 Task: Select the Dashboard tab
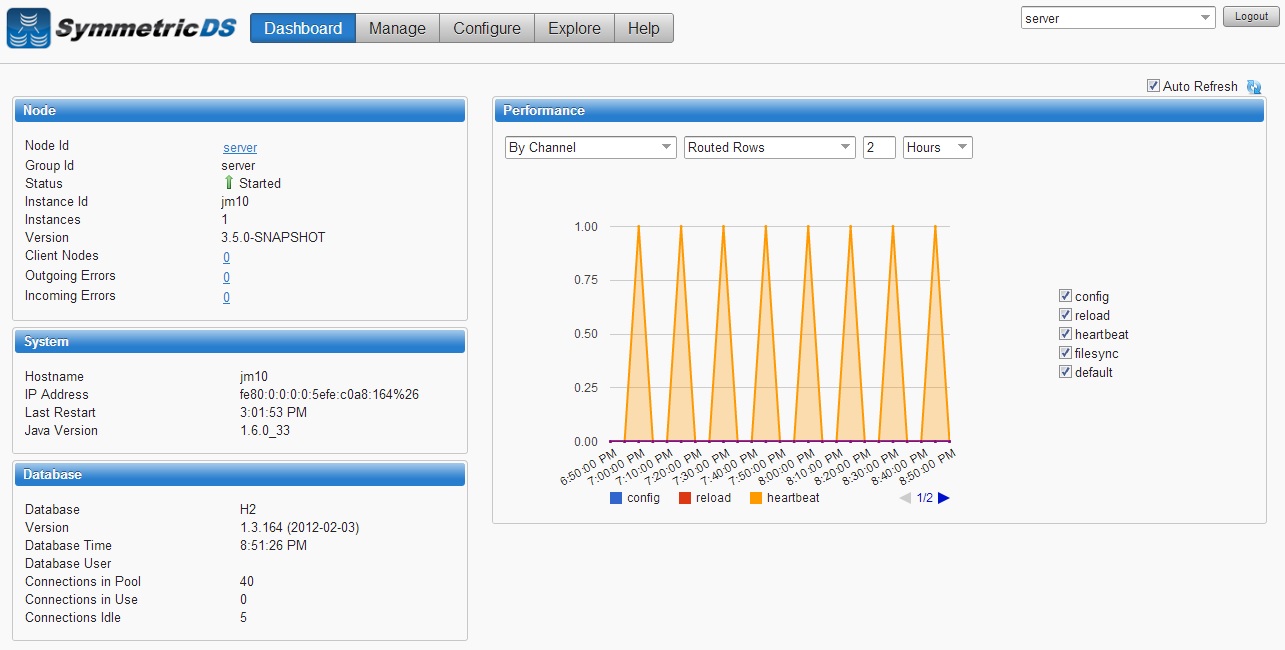pyautogui.click(x=303, y=28)
